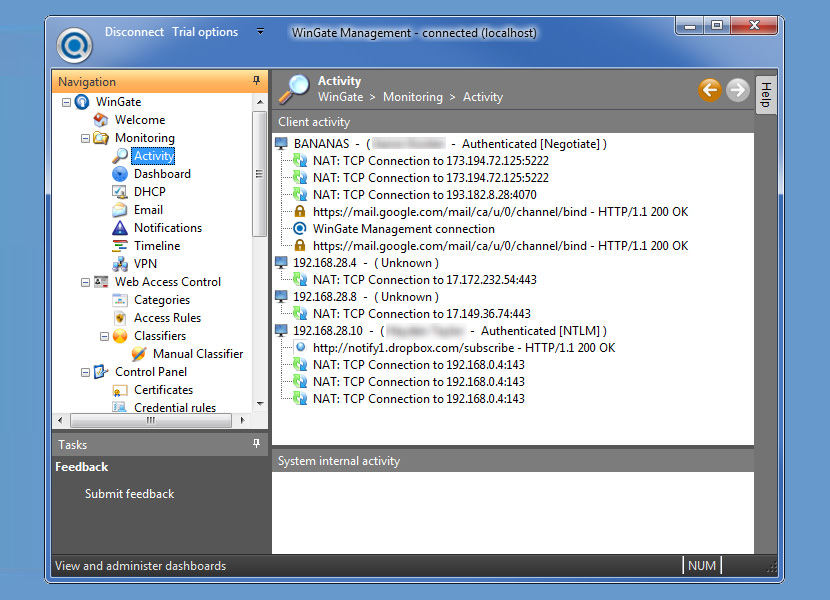This screenshot has height=600, width=830.
Task: Toggle the Navigation panel pin
Action: coord(256,81)
